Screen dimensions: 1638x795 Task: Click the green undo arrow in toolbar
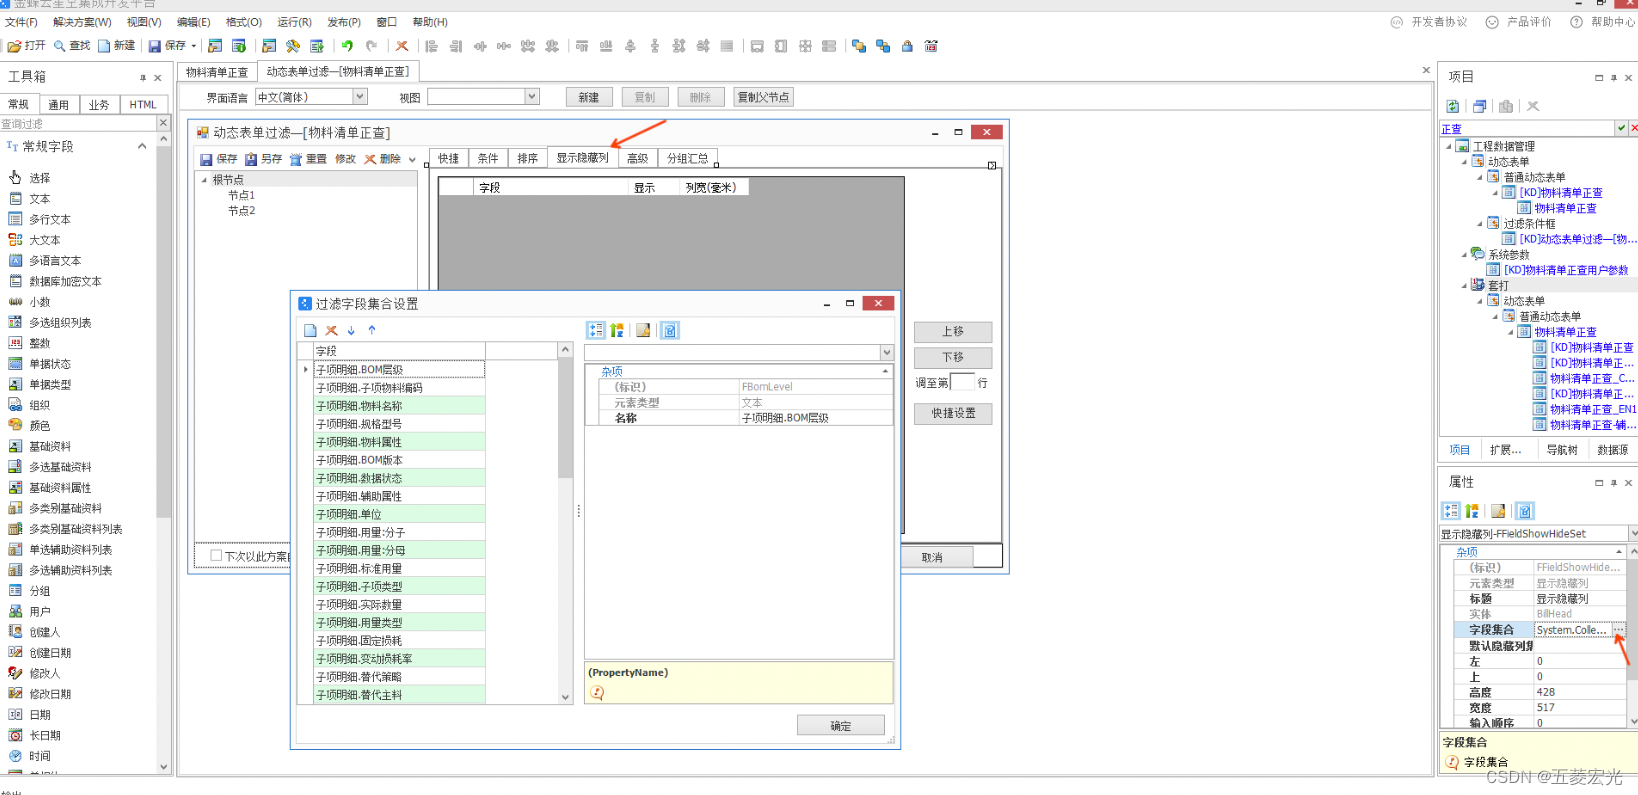point(347,46)
